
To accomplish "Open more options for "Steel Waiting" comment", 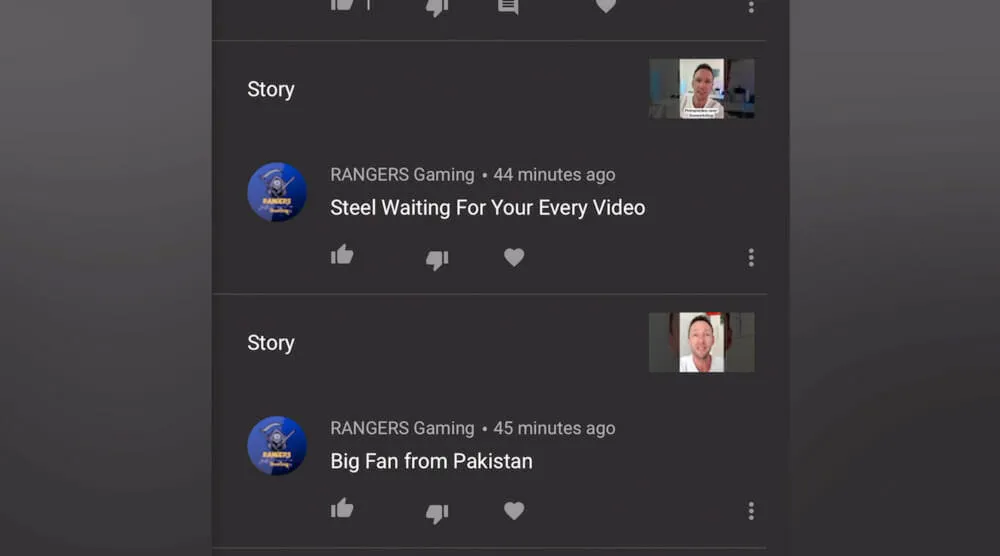I will pos(751,258).
